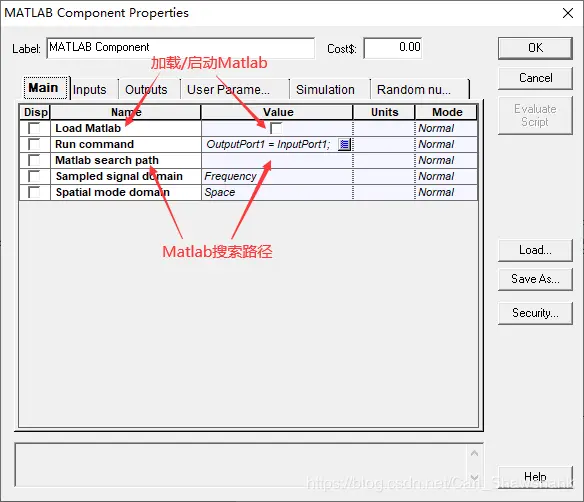
Task: Open the Random numbers tab
Action: [x=419, y=89]
